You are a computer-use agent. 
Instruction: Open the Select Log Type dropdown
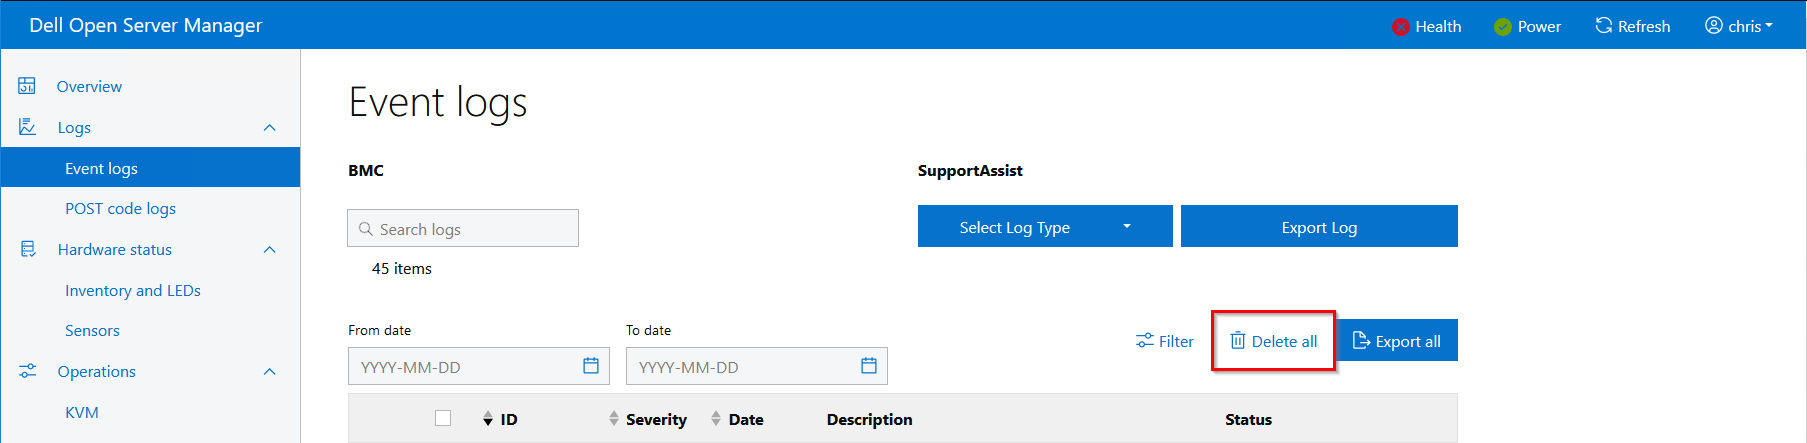coord(1044,227)
